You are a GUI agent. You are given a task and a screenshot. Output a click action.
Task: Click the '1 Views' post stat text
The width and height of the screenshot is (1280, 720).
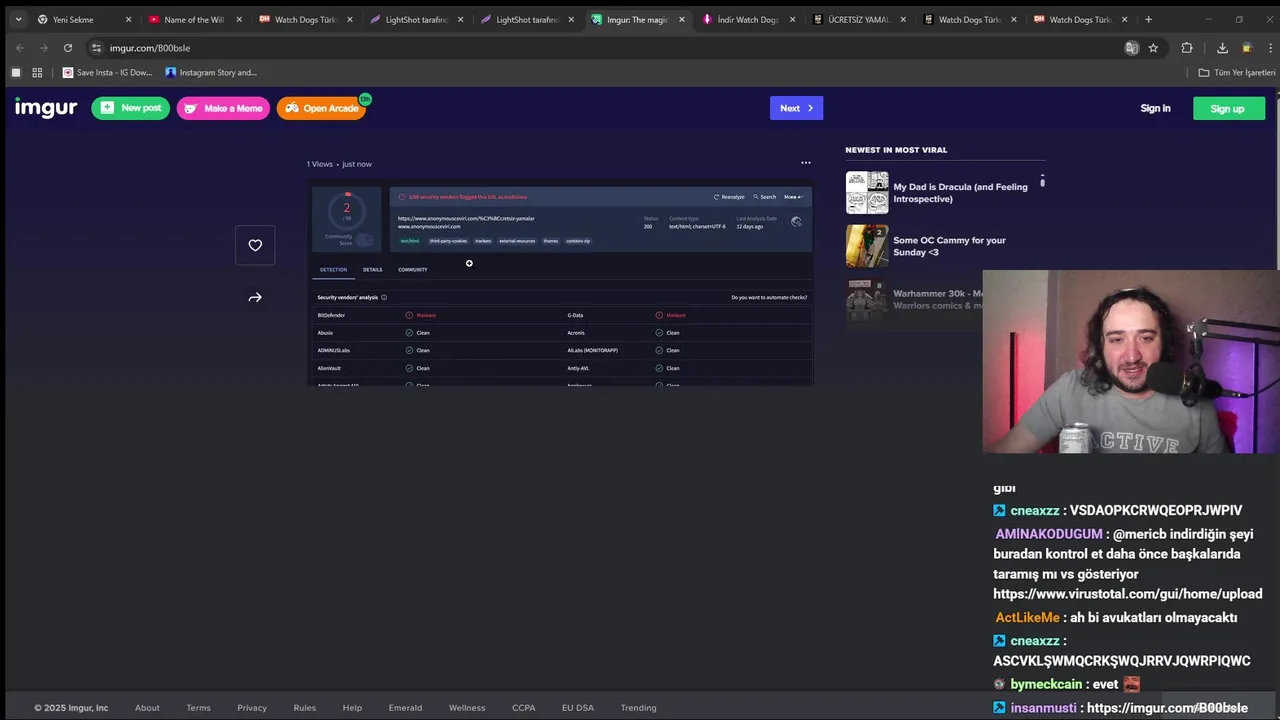pos(320,164)
